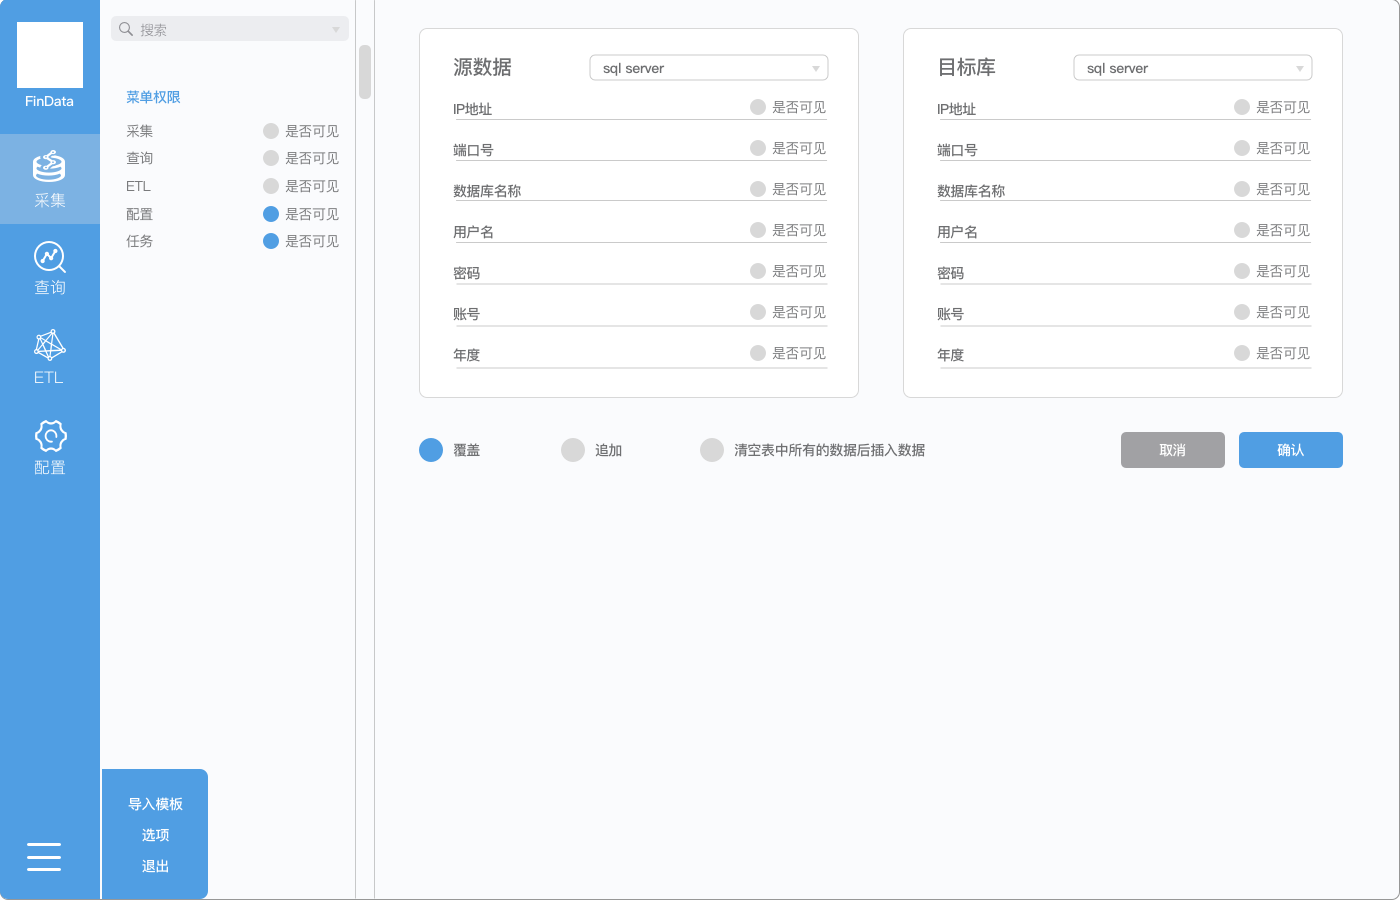Disable 任务 menu visibility
The image size is (1400, 900).
point(271,241)
